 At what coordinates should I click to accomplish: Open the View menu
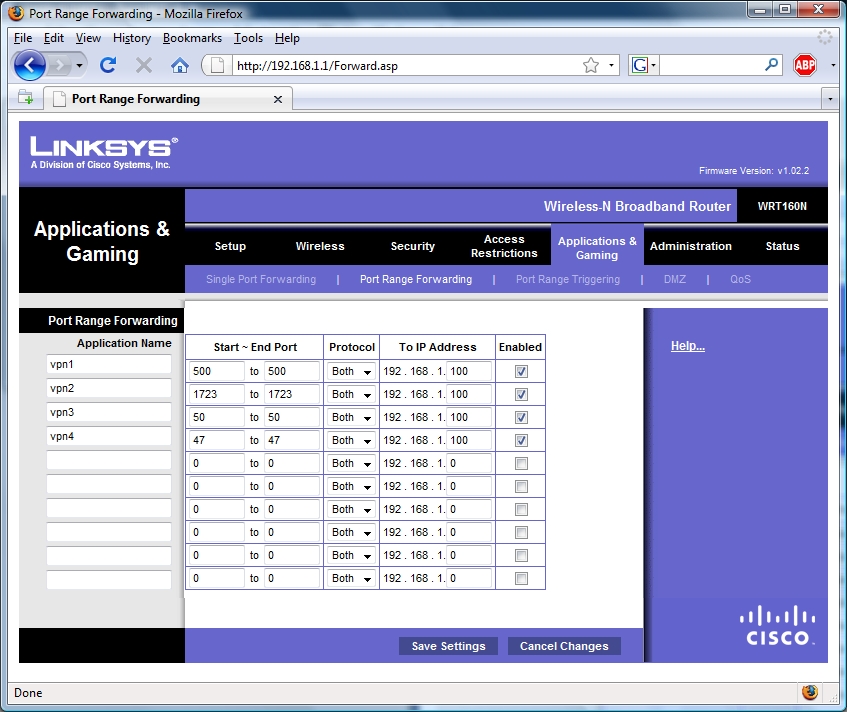coord(88,38)
